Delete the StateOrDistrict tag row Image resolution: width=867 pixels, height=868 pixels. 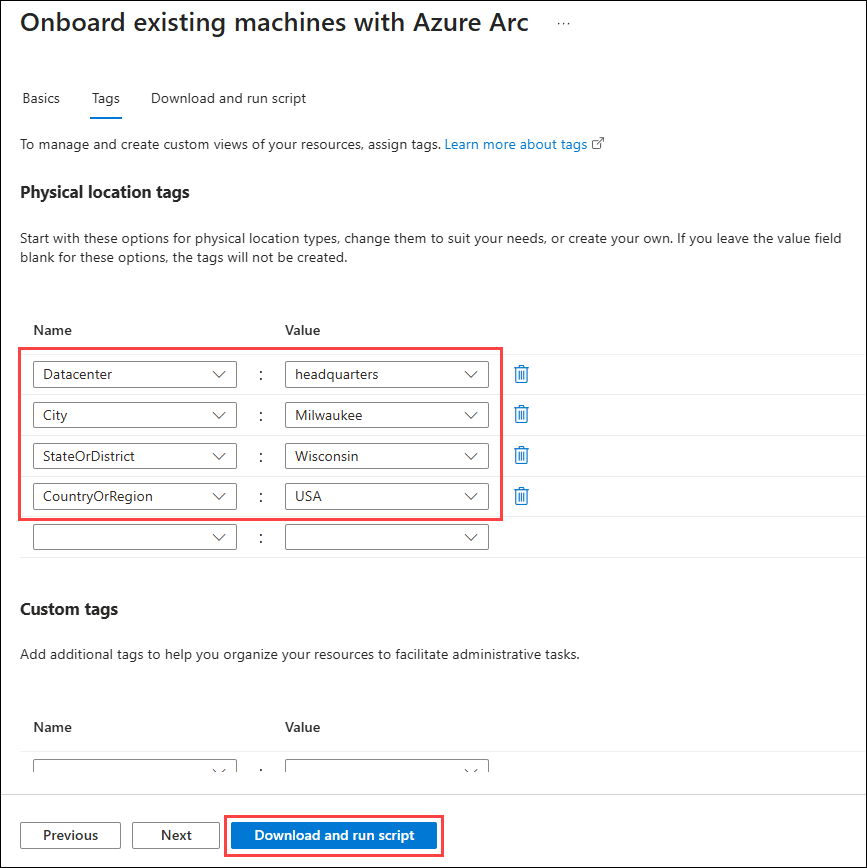click(x=521, y=455)
